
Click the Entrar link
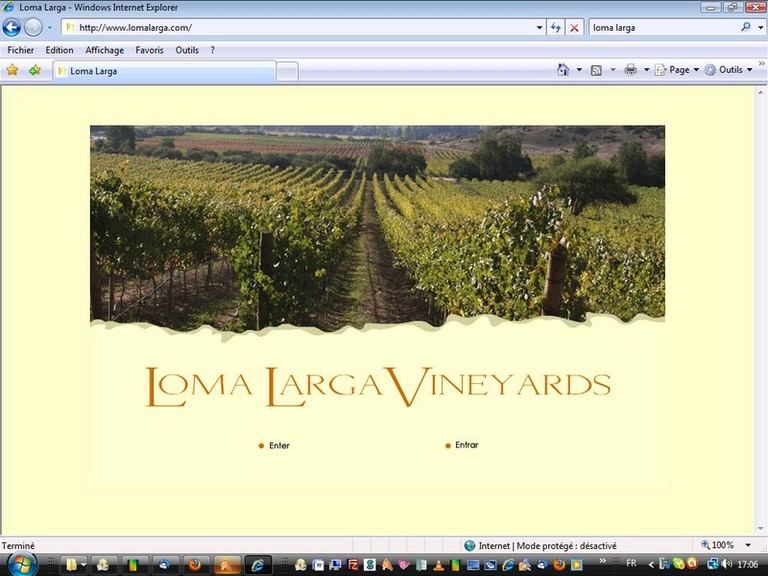tap(466, 445)
